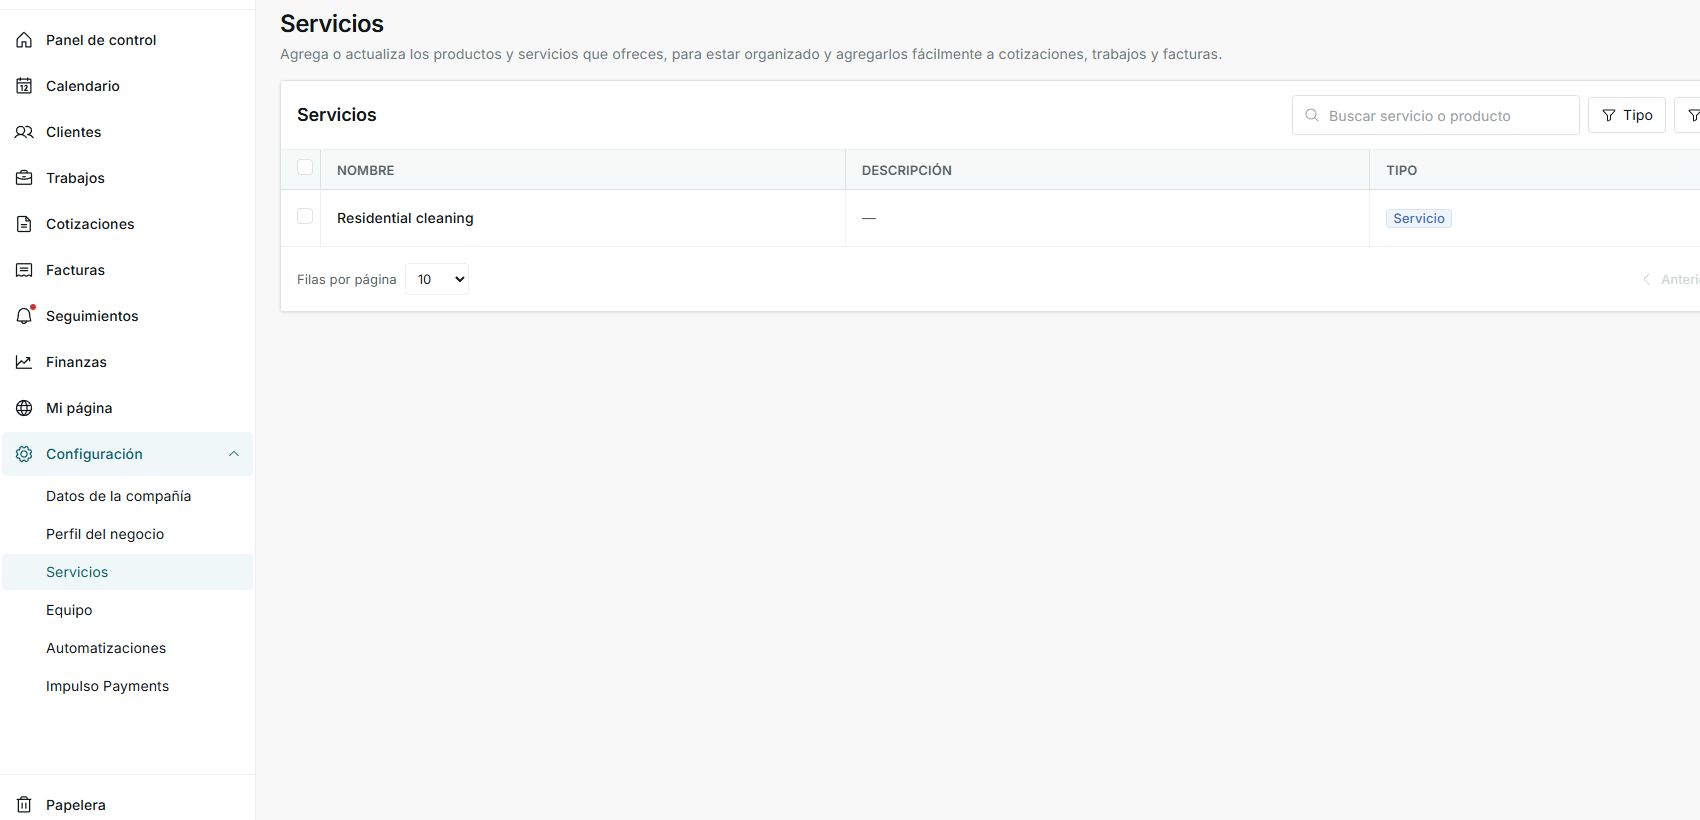
Task: Open Perfil del negocio settings
Action: click(128, 534)
